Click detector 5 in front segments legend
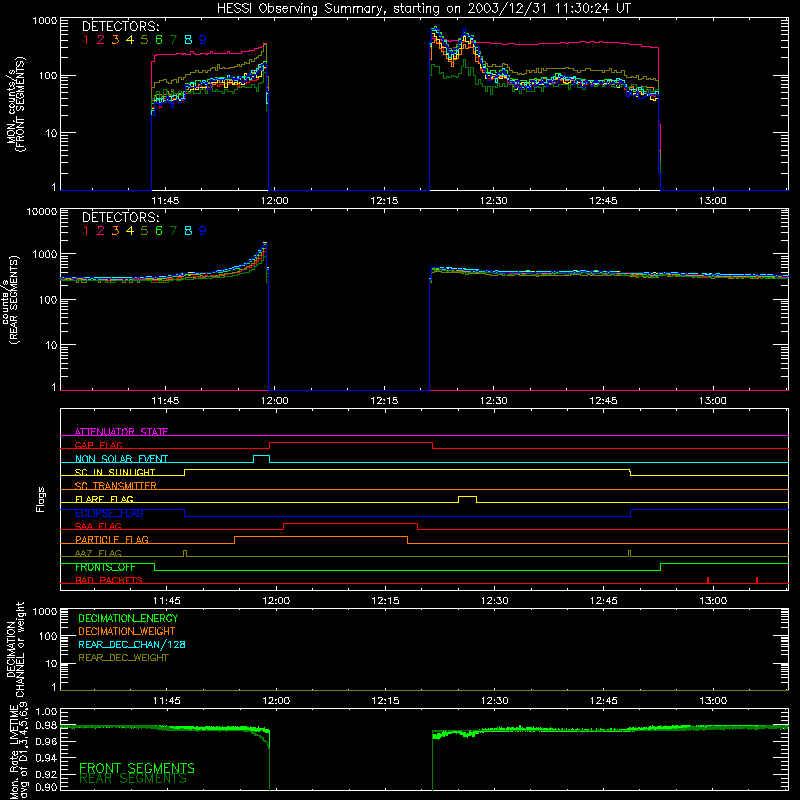Image resolution: width=800 pixels, height=800 pixels. 144,40
